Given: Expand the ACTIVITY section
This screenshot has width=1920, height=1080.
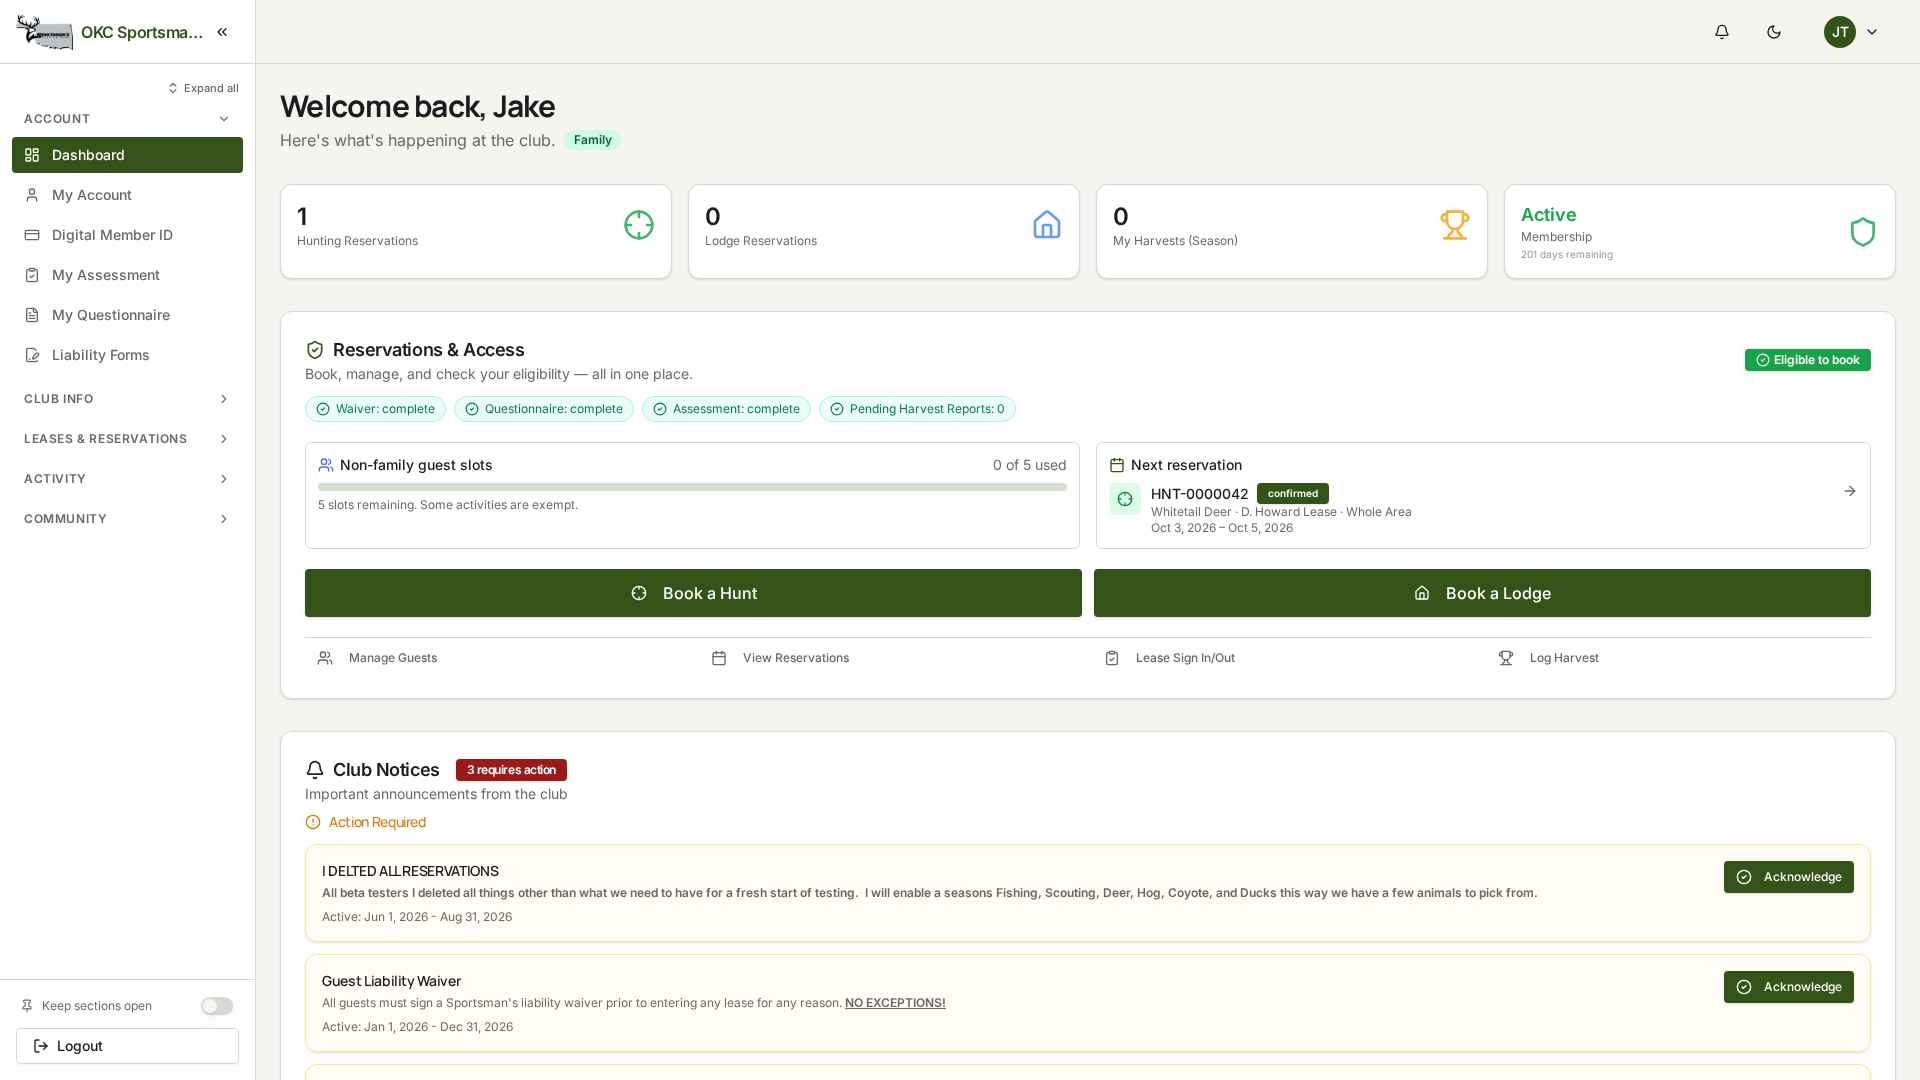Looking at the screenshot, I should coord(127,479).
